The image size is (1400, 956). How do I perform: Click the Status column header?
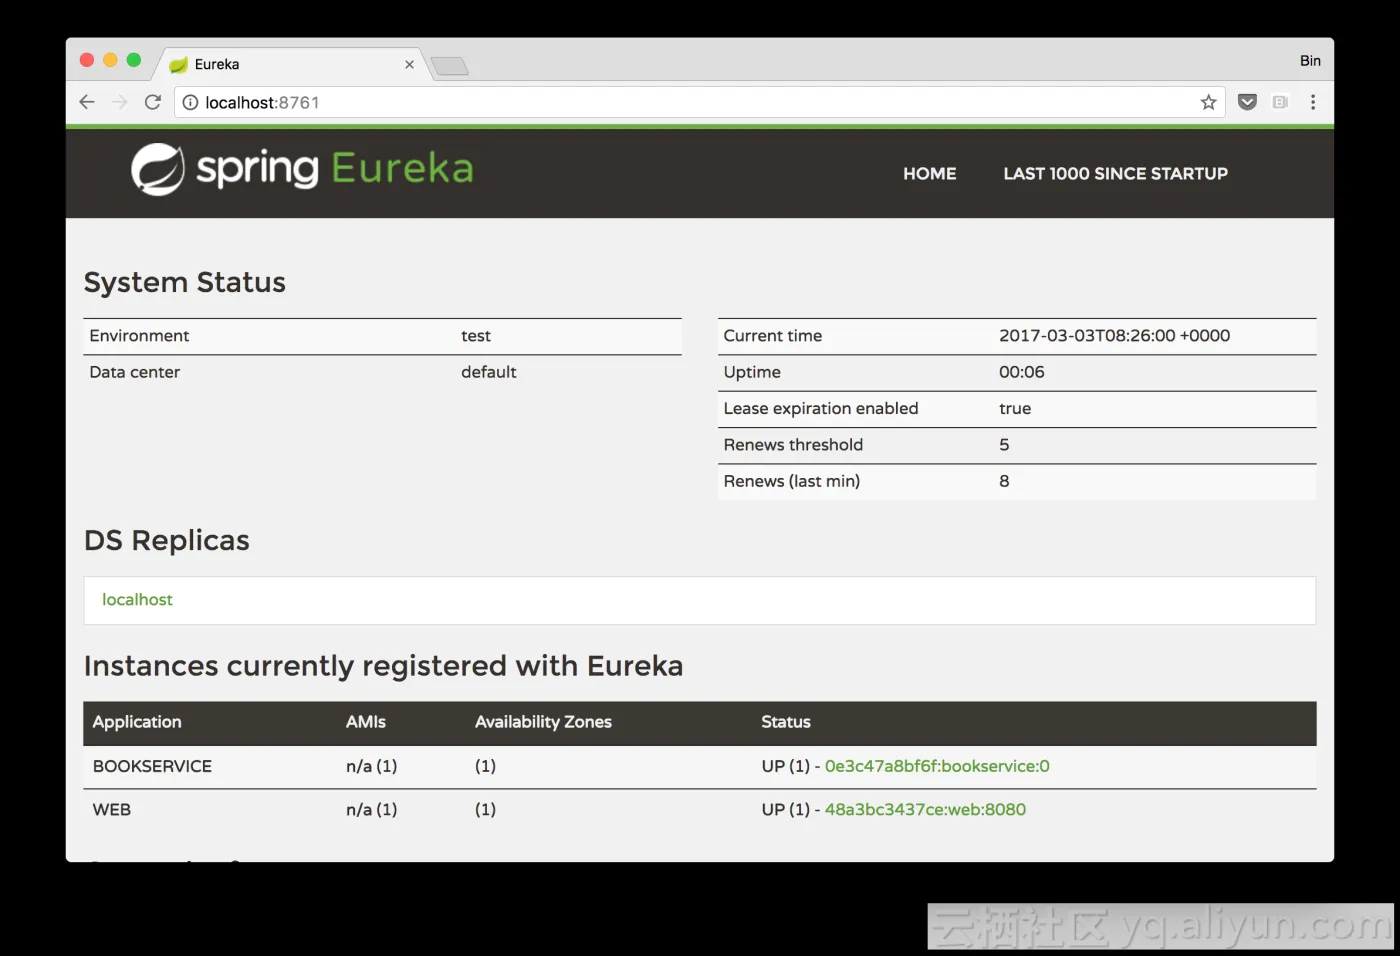(786, 722)
